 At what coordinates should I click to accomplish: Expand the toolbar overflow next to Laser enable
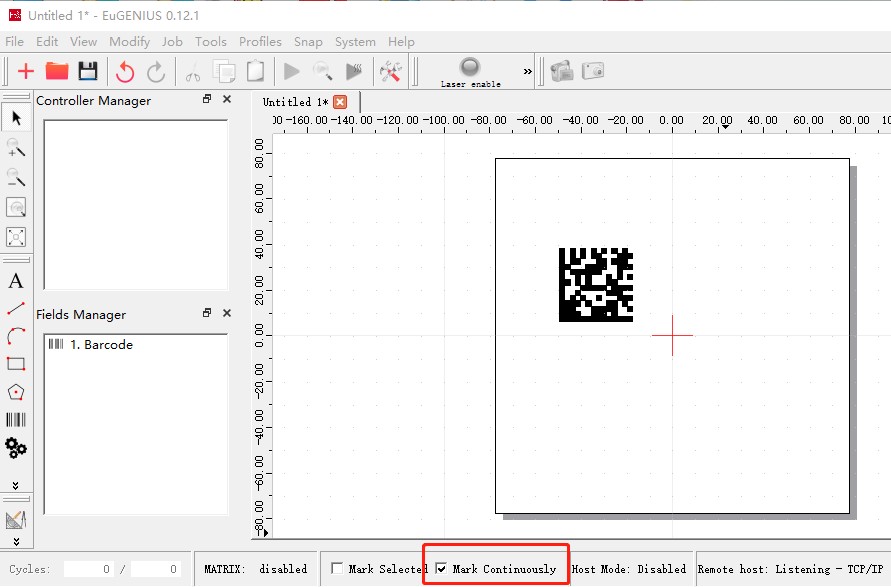[x=528, y=72]
